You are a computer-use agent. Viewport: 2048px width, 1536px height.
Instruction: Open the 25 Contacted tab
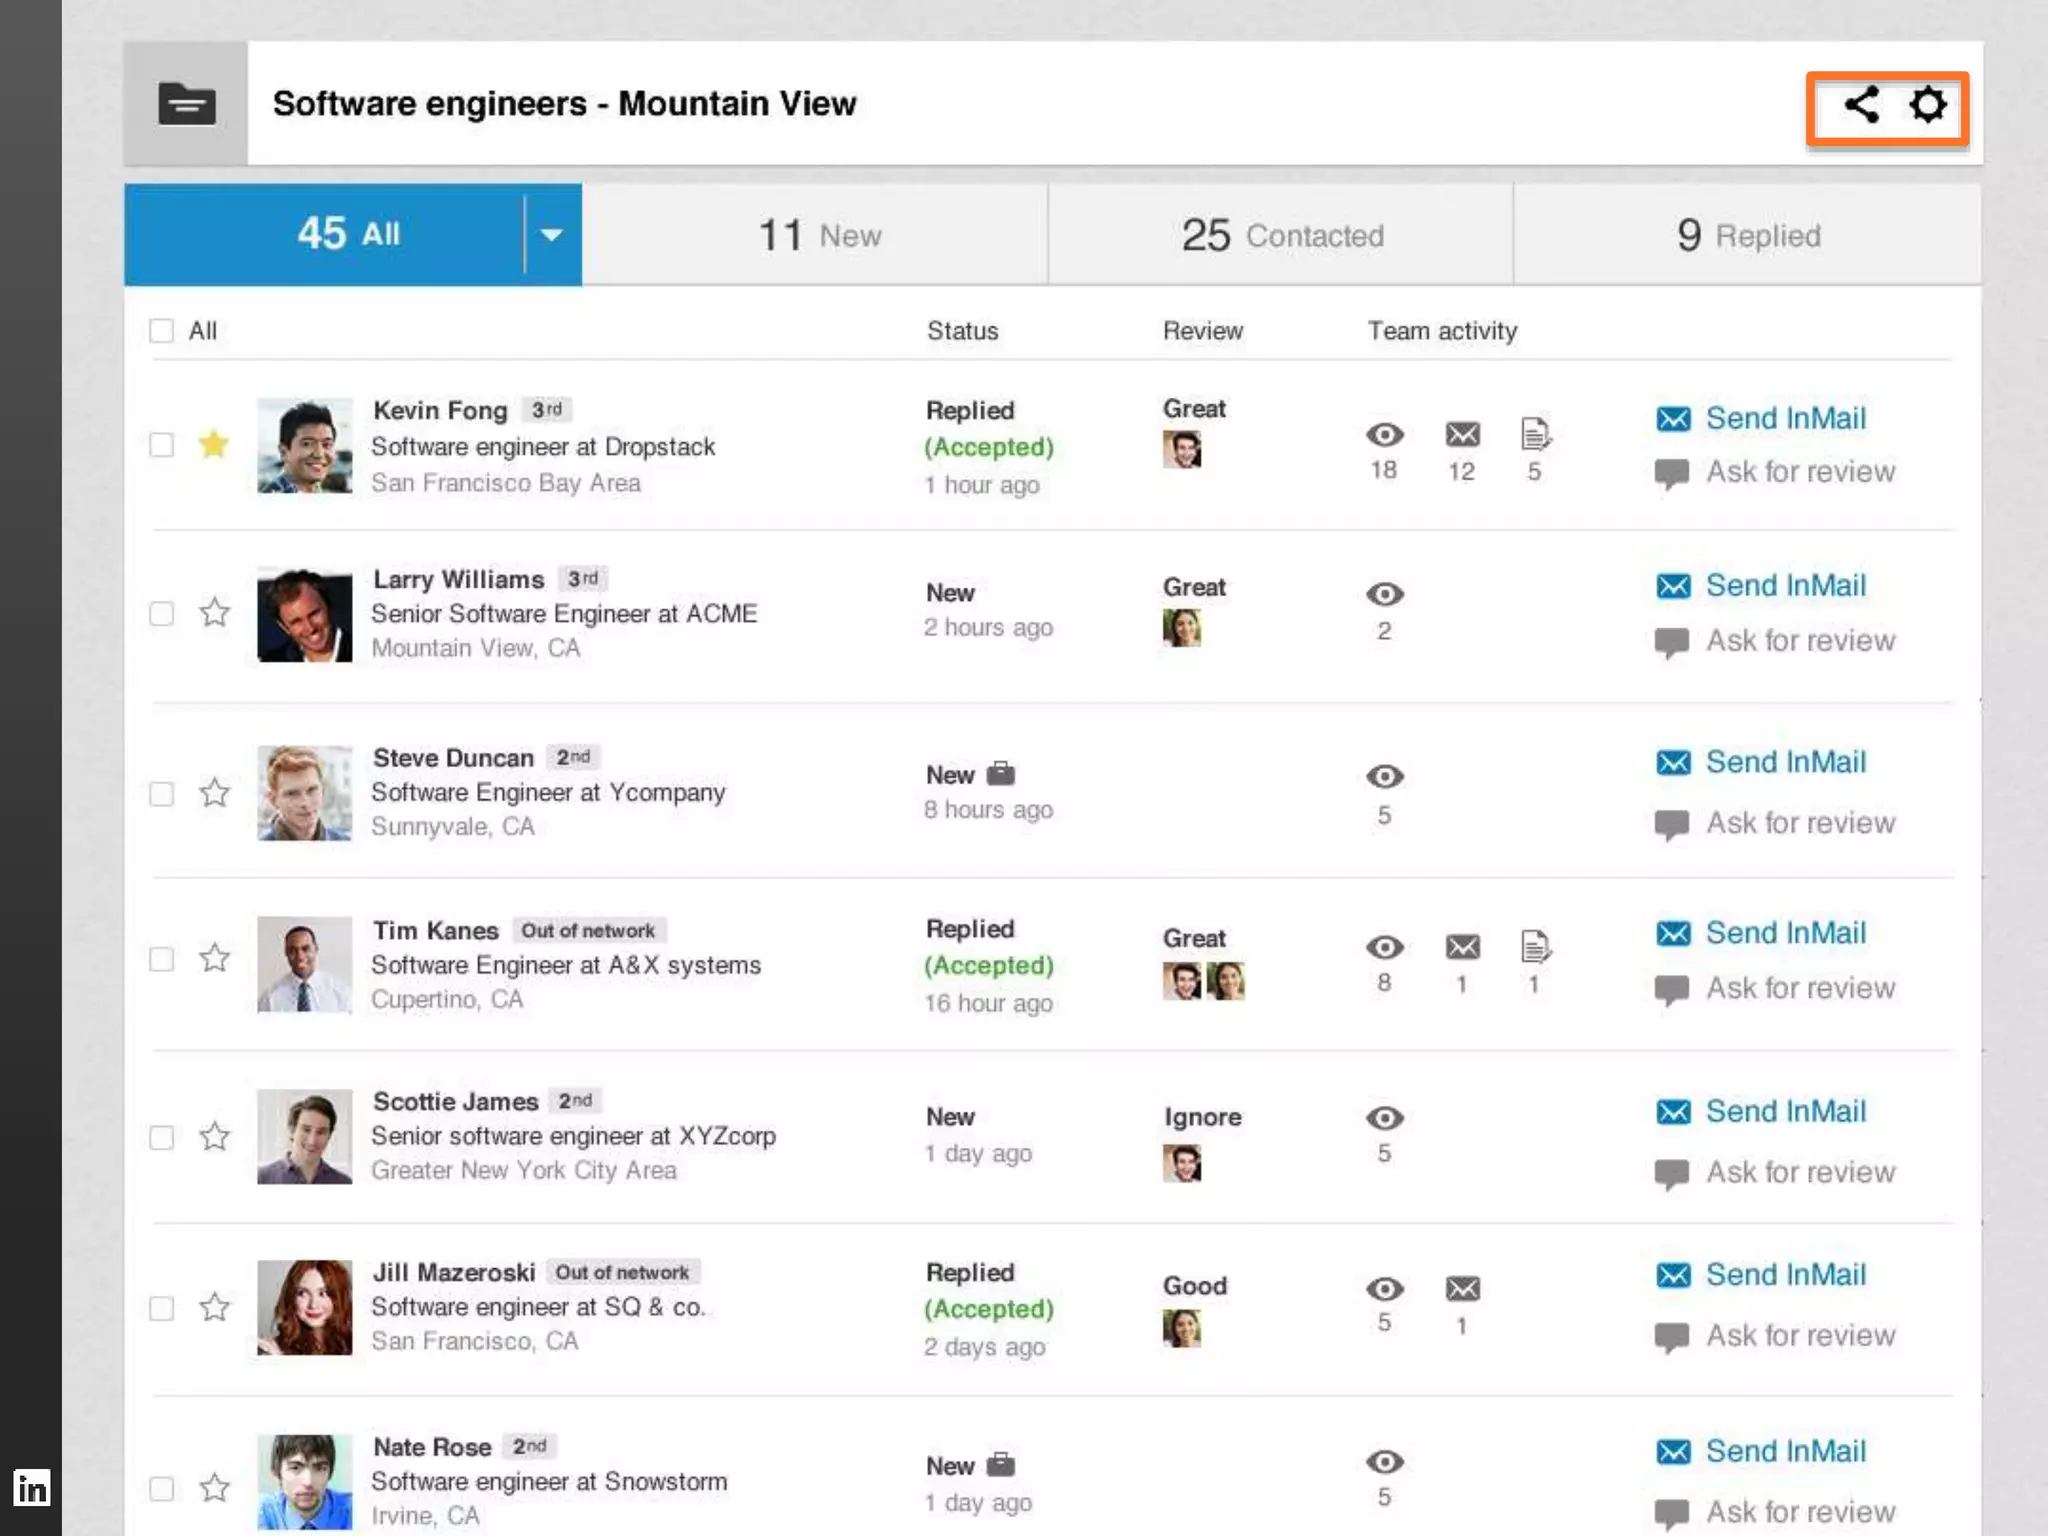(1281, 236)
